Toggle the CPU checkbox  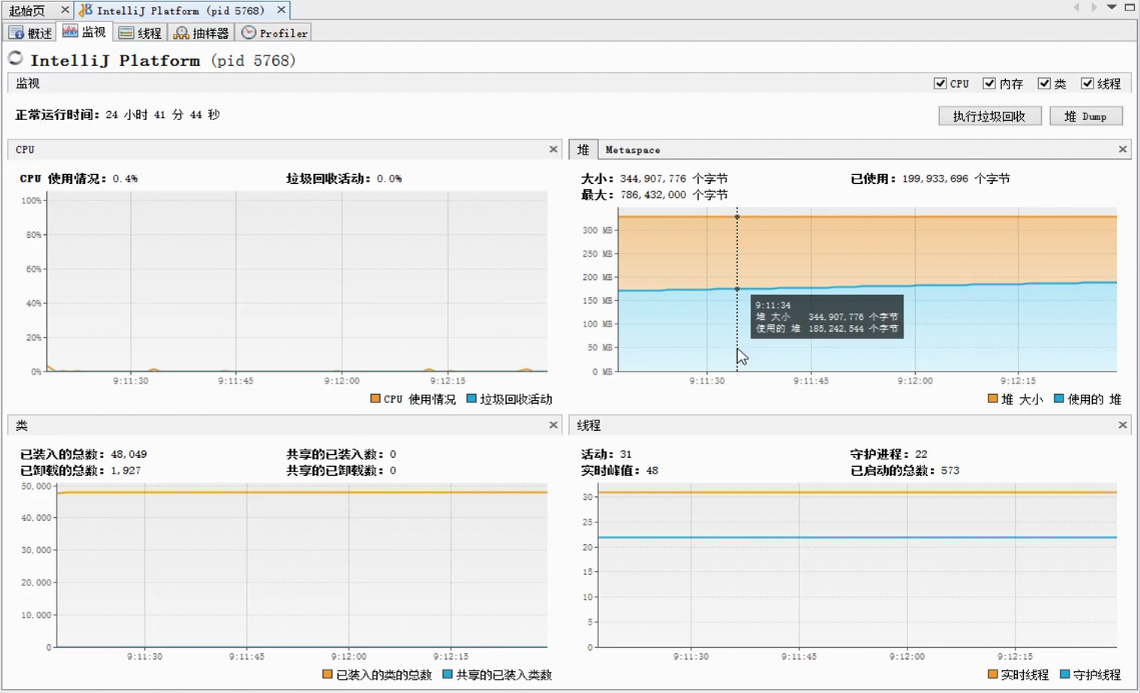940,84
